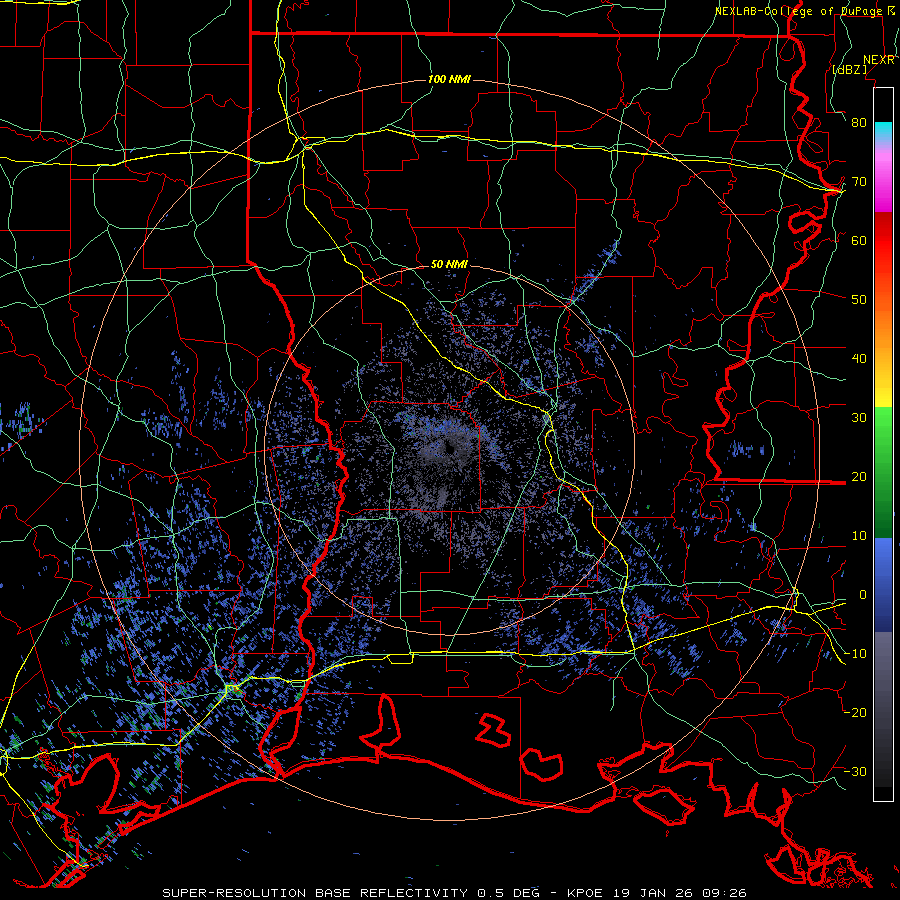
Task: Click the 60 dBZ scale value
Action: click(859, 240)
